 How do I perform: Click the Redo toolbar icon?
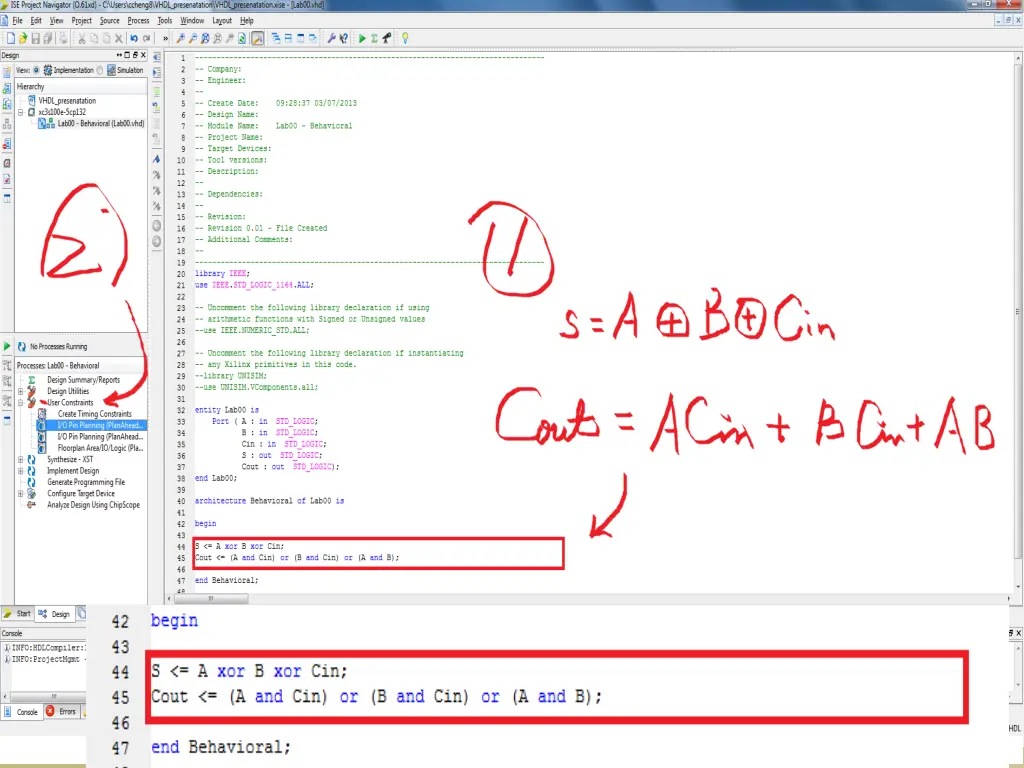146,39
